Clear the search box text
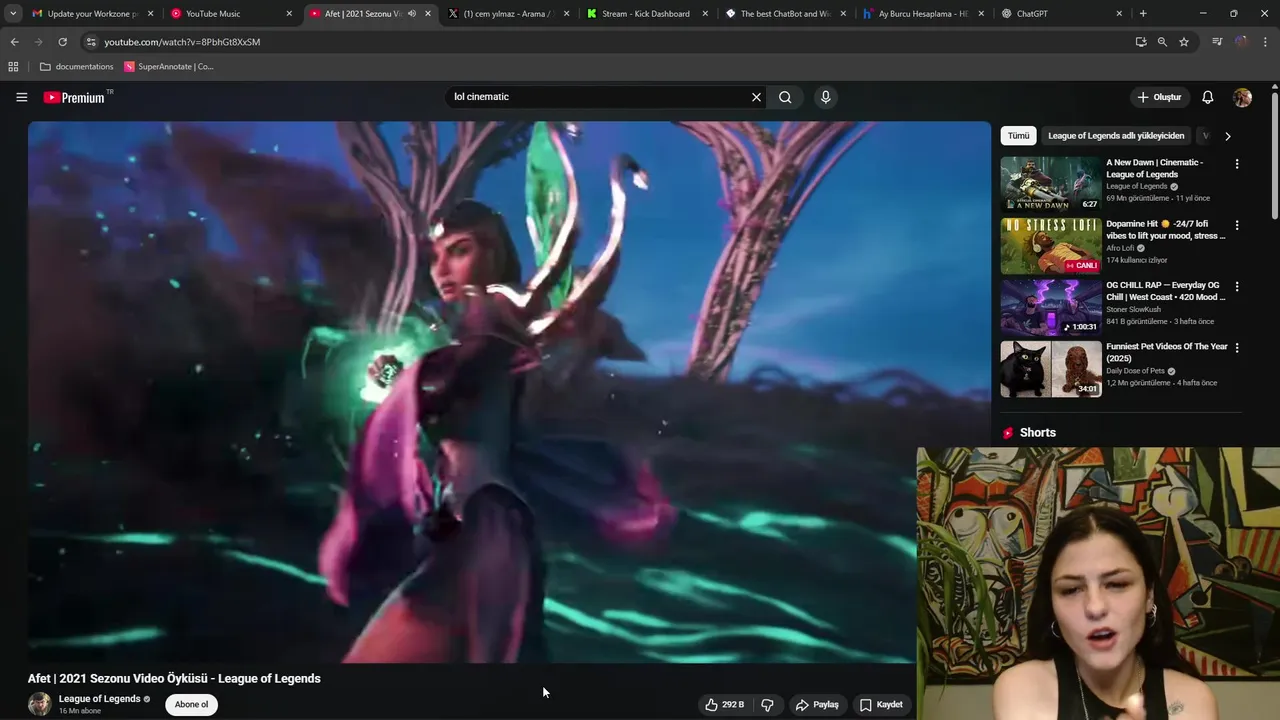Image resolution: width=1280 pixels, height=720 pixels. [x=756, y=97]
